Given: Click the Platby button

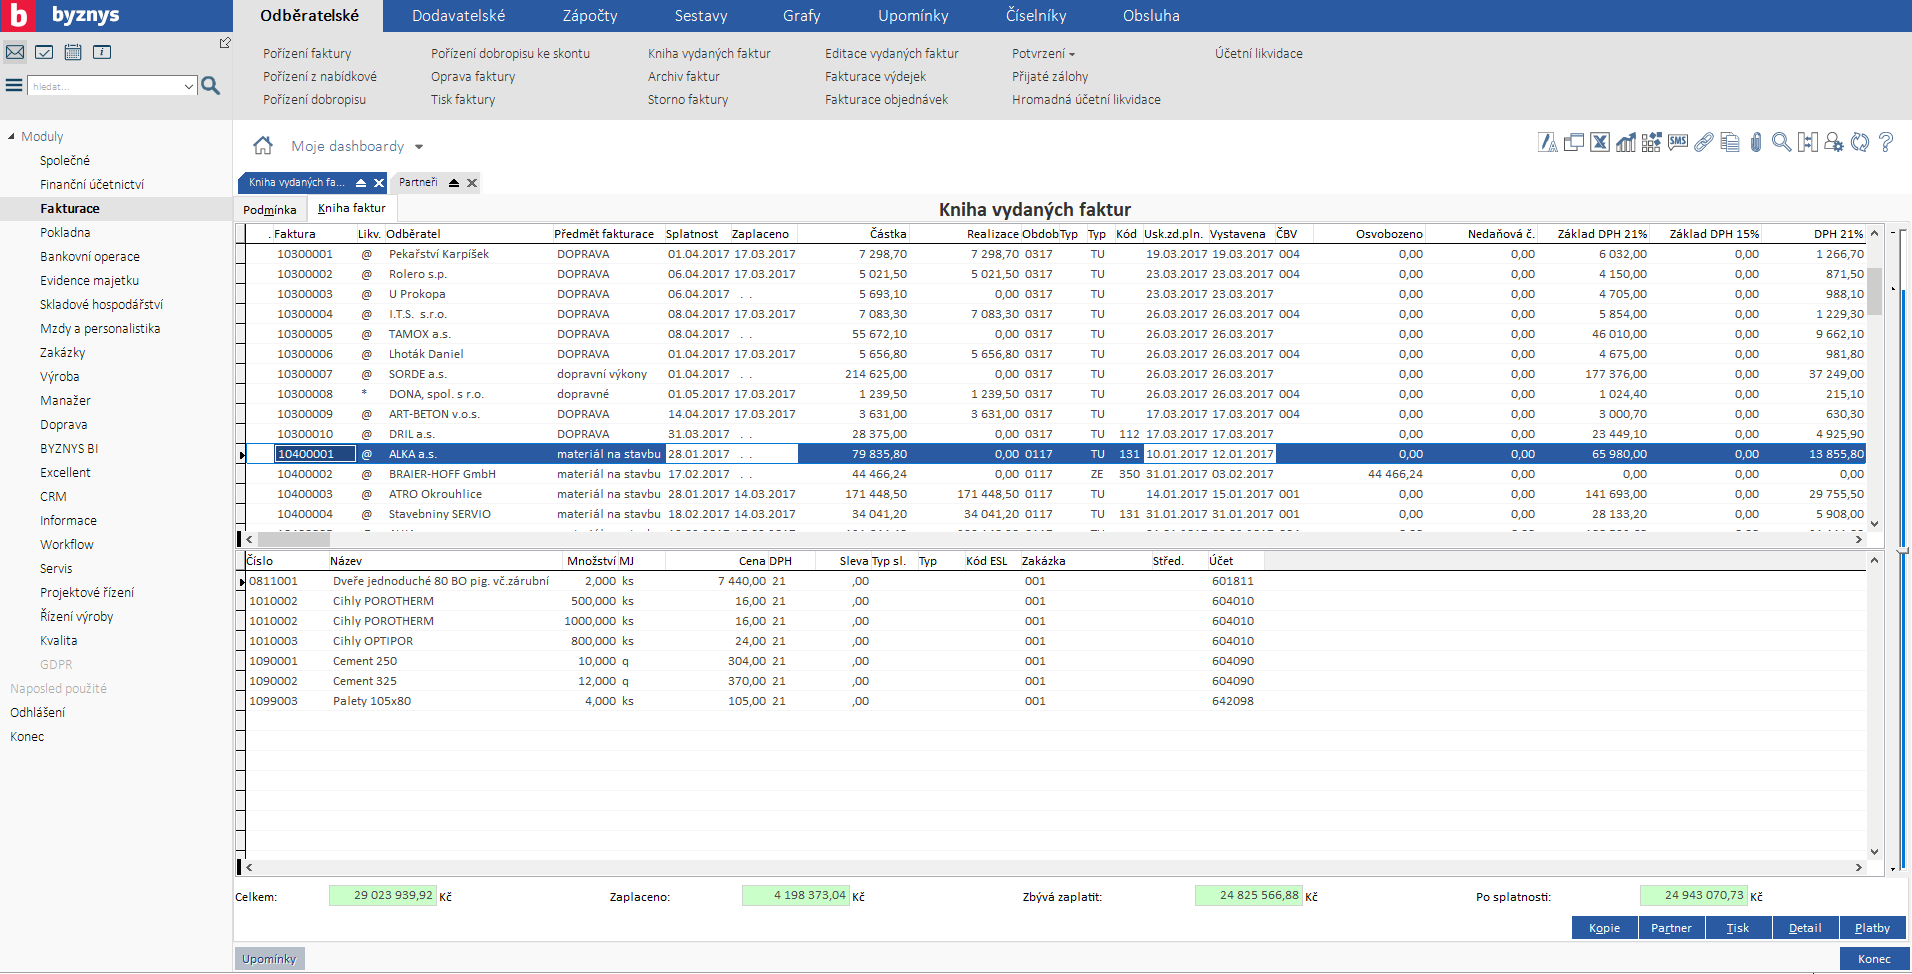Looking at the screenshot, I should click(x=1871, y=928).
